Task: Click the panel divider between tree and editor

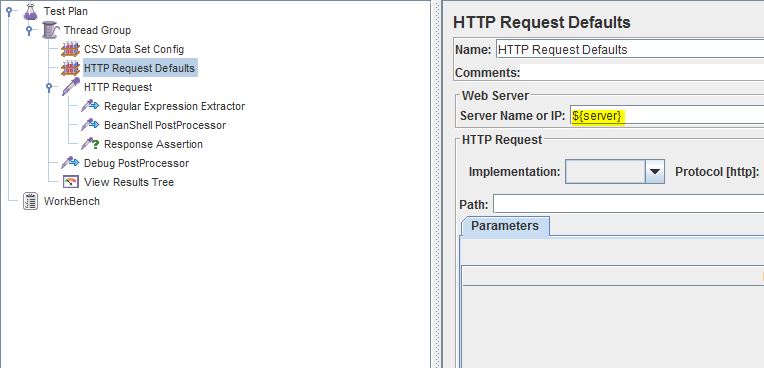Action: point(436,184)
